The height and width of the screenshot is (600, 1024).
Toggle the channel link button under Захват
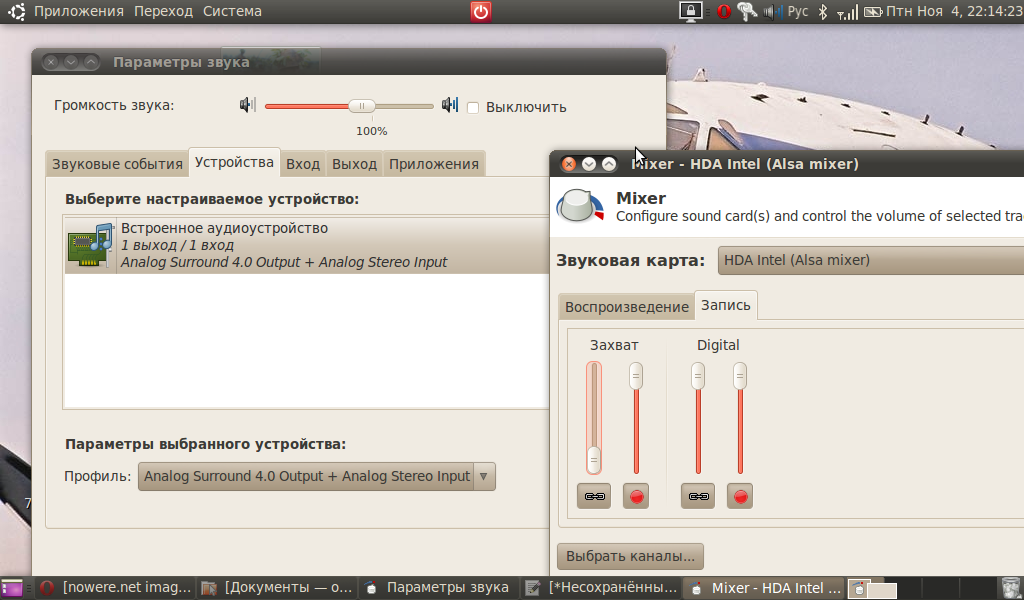click(x=594, y=496)
